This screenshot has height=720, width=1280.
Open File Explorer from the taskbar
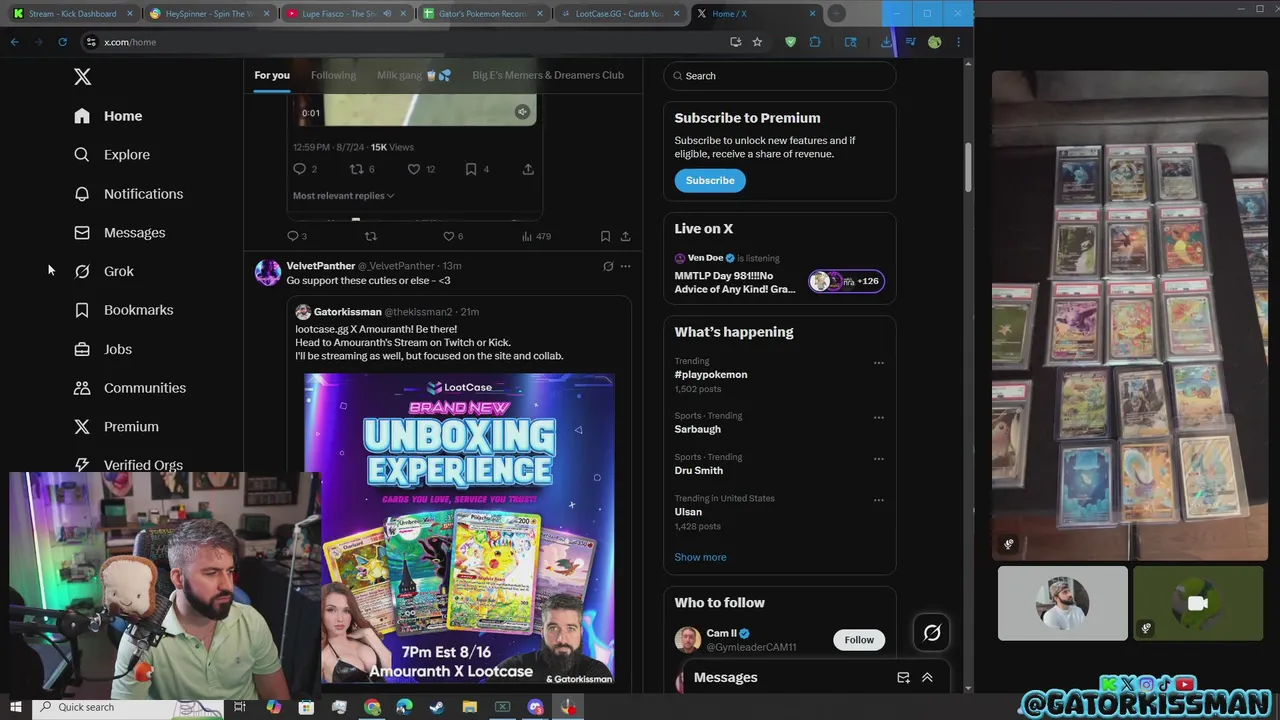pos(470,707)
